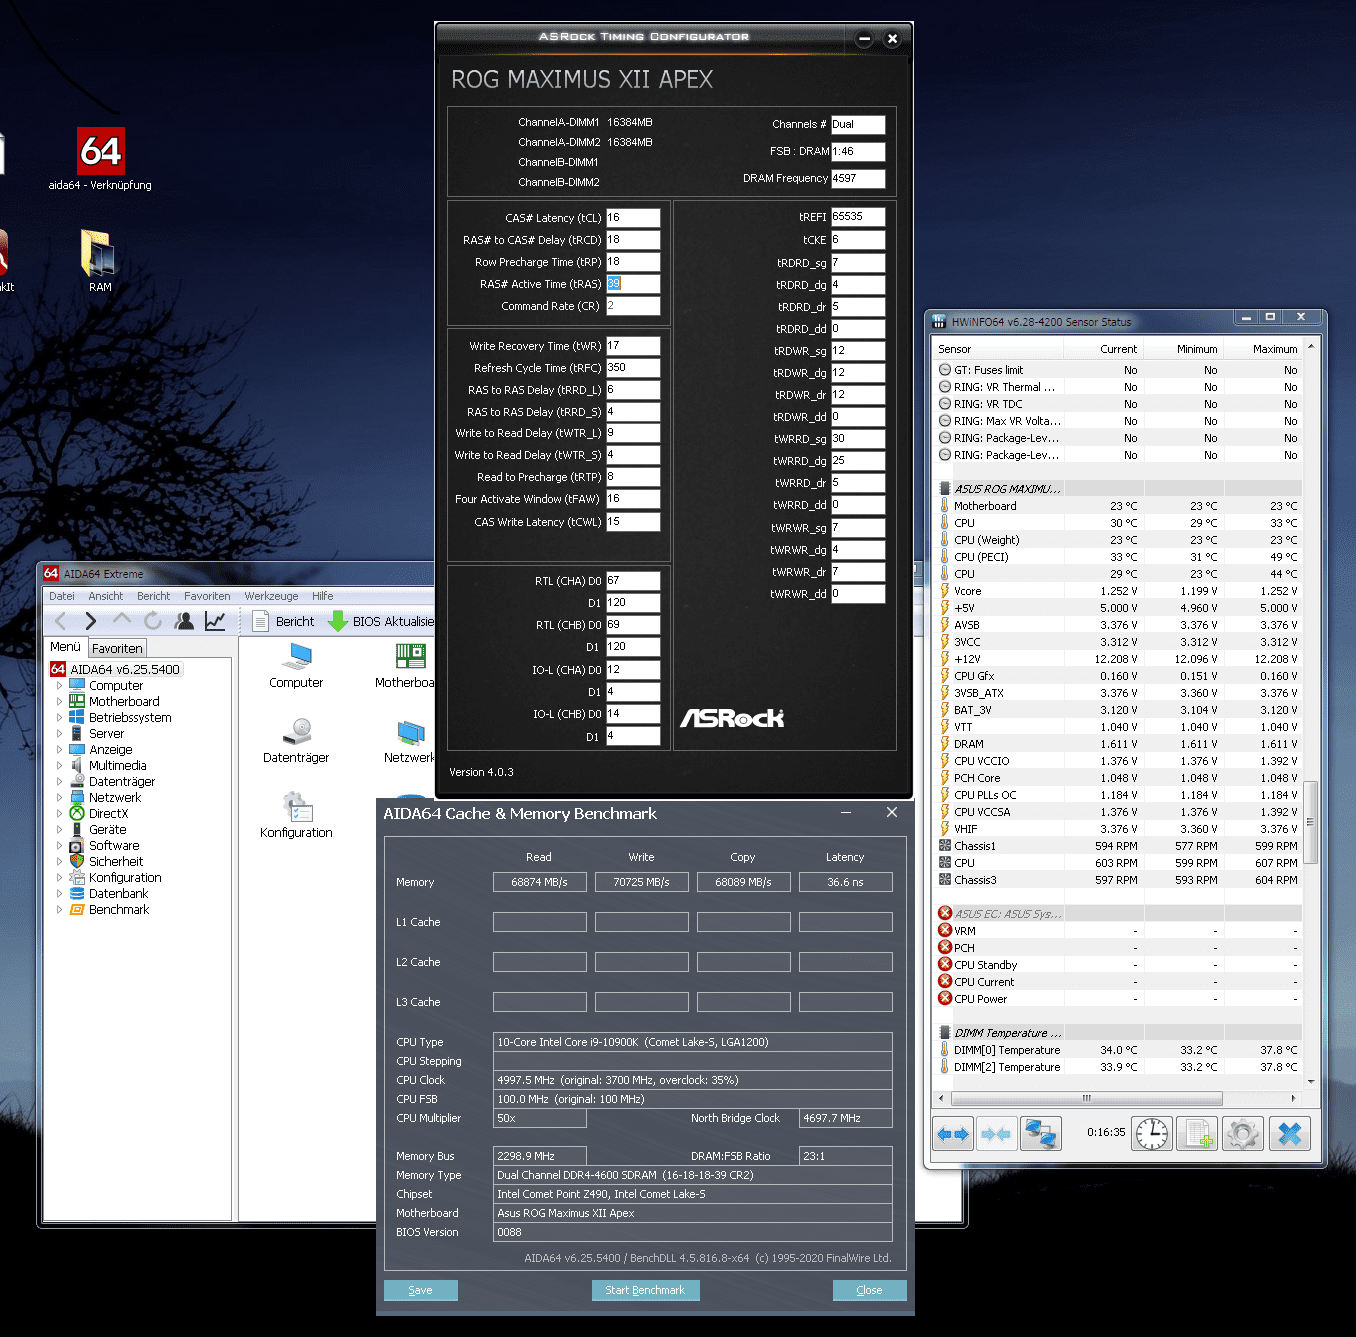Click the HWiNFO vertical scrollbar thumb
This screenshot has height=1337, width=1356.
(1310, 822)
